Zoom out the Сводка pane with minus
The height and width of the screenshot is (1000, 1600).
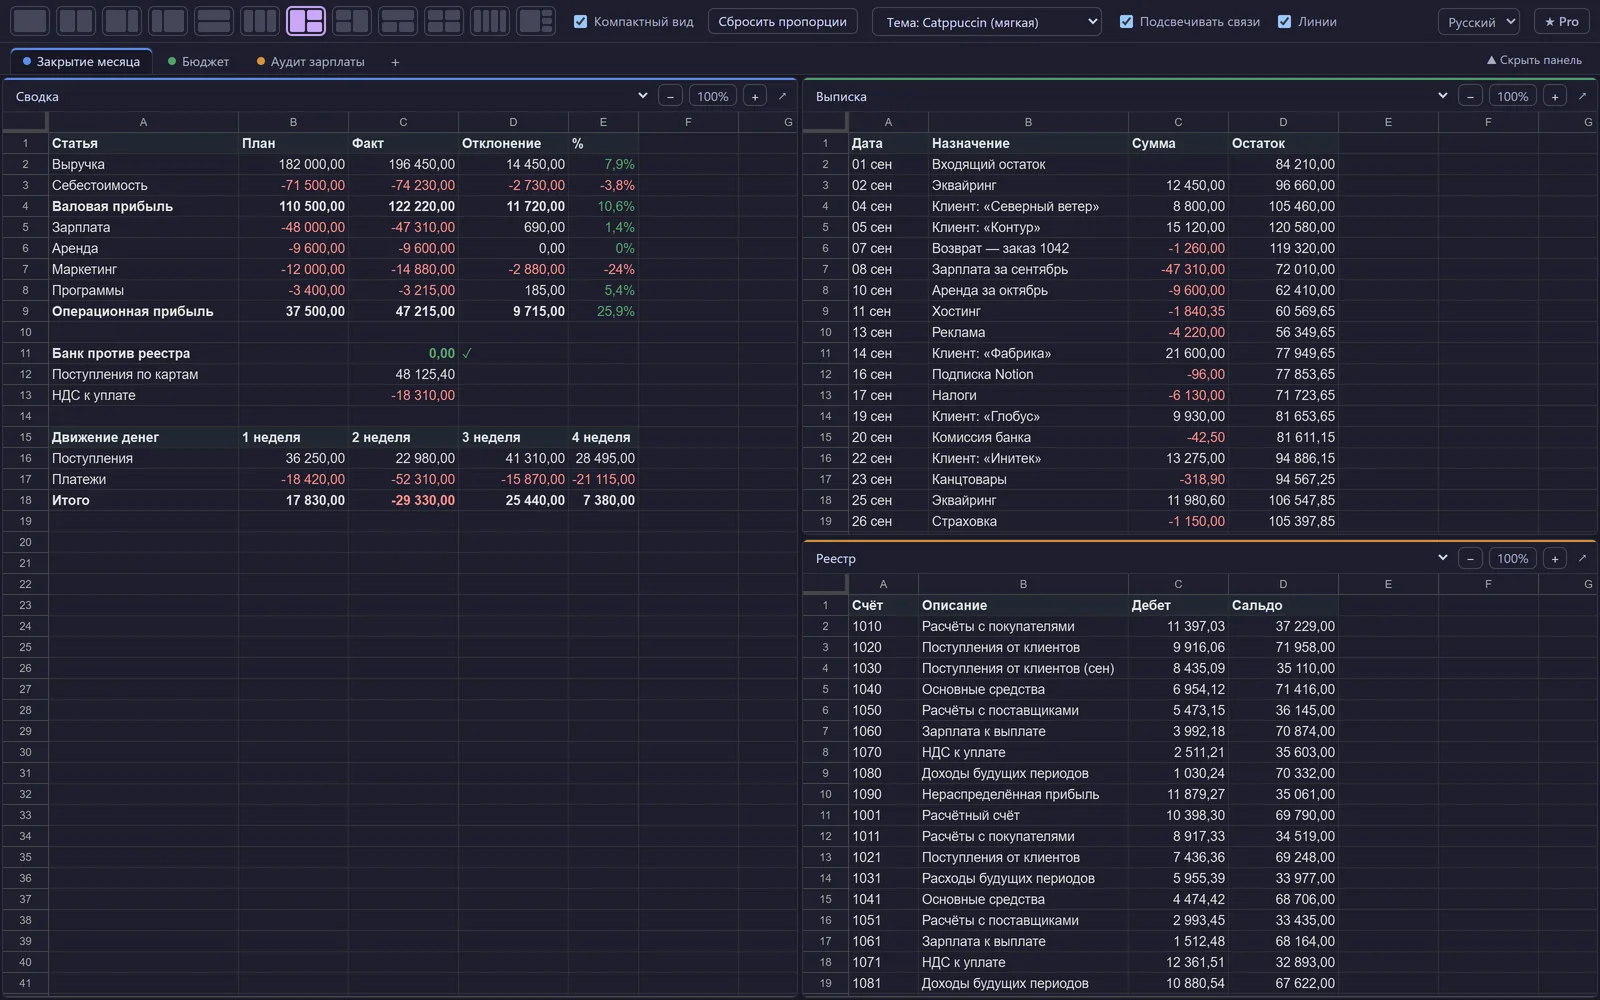pos(670,96)
